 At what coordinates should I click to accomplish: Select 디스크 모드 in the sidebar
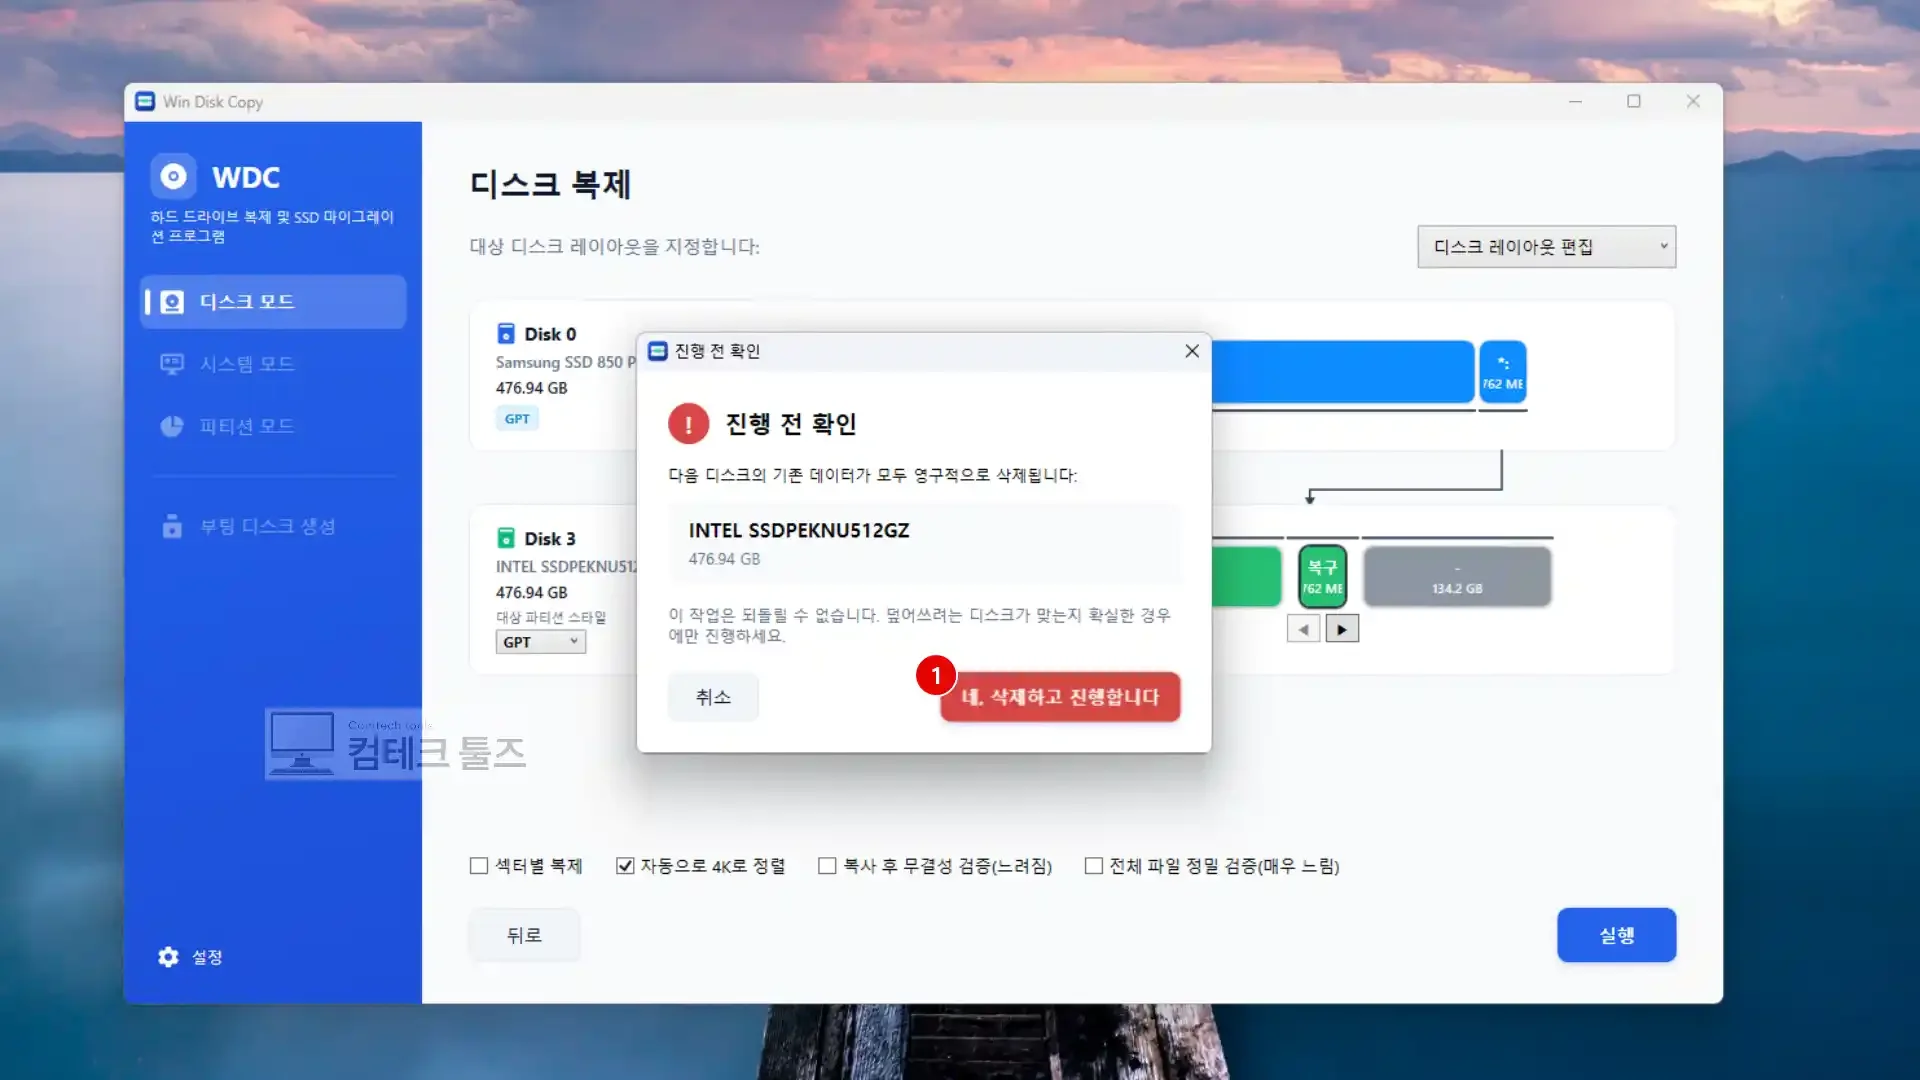(x=273, y=302)
